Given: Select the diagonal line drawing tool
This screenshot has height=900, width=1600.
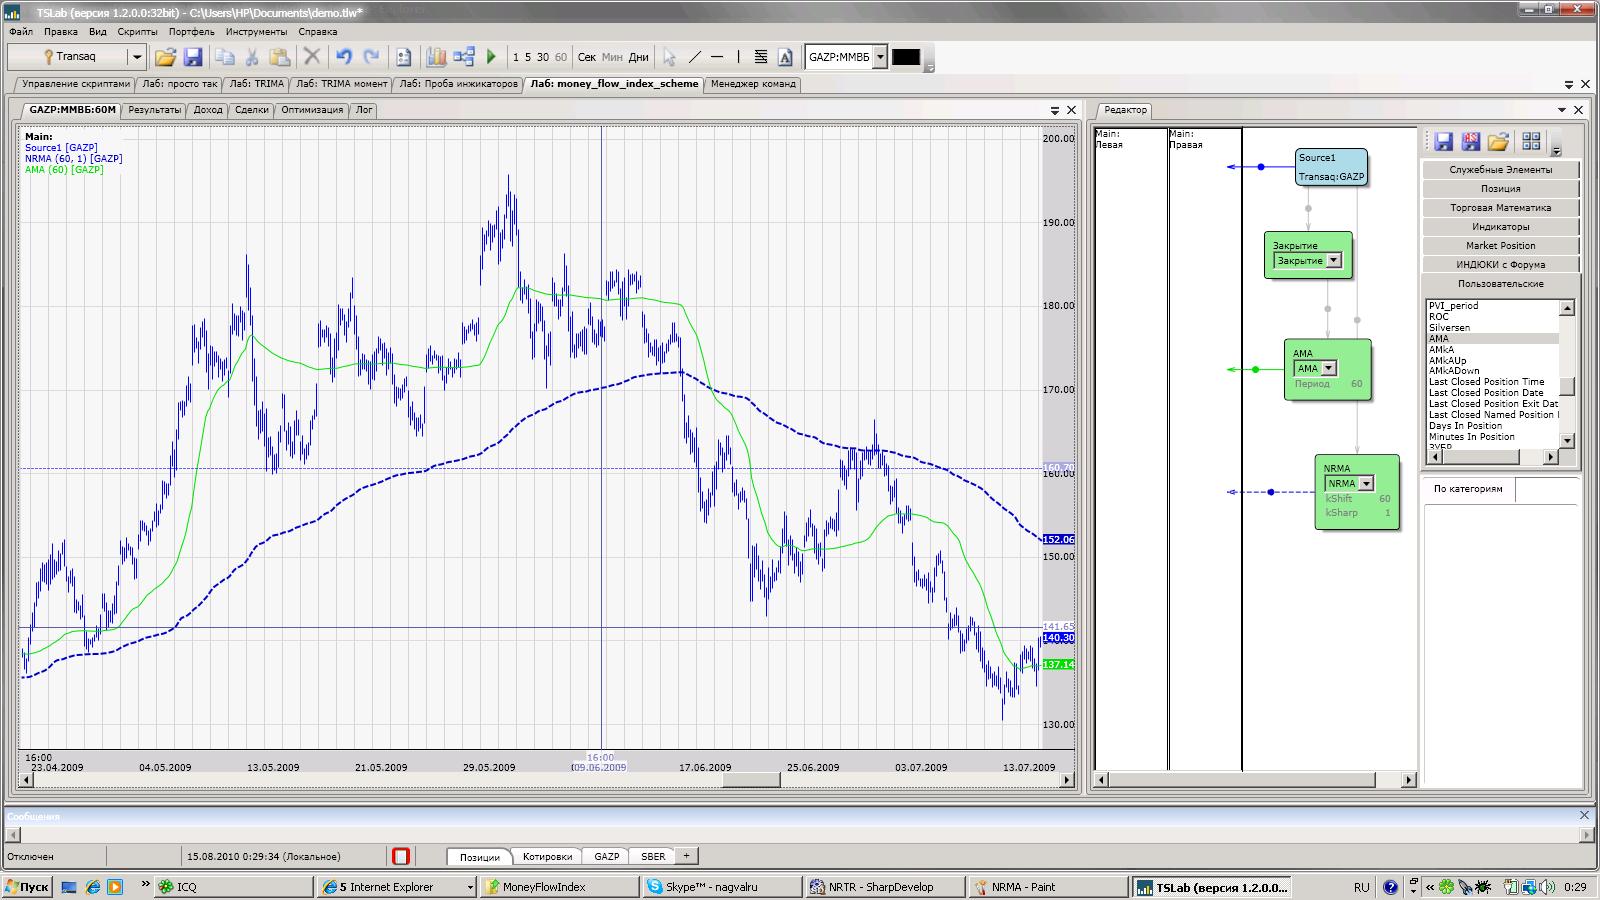Looking at the screenshot, I should point(694,57).
